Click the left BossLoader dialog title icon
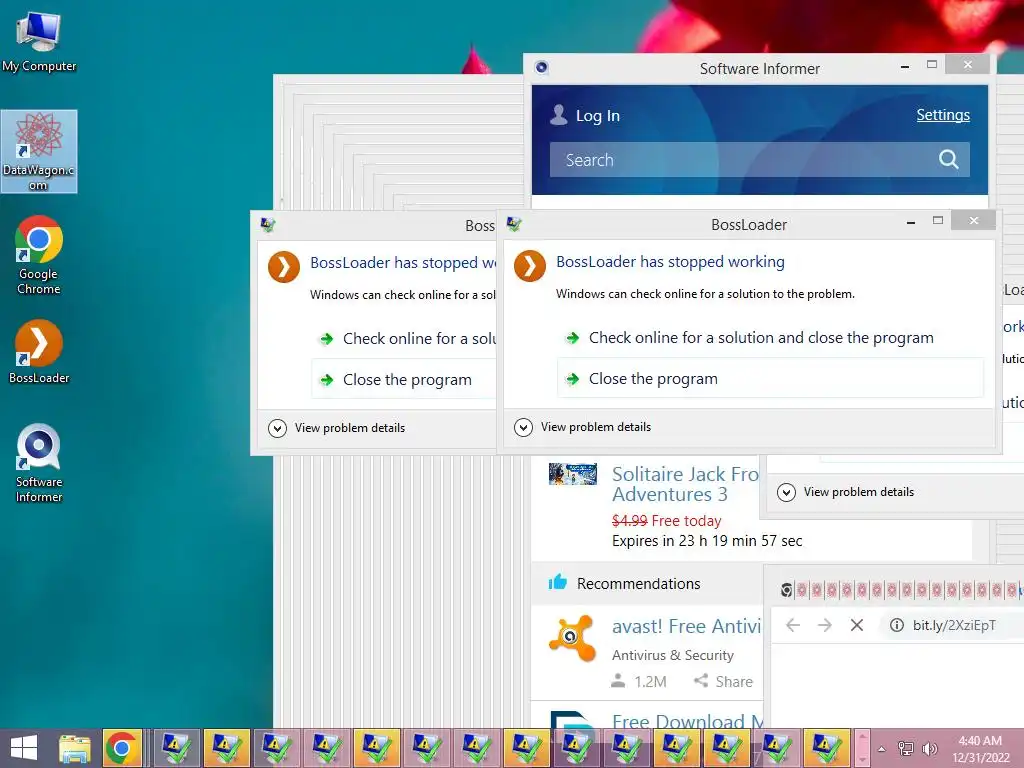 (268, 225)
